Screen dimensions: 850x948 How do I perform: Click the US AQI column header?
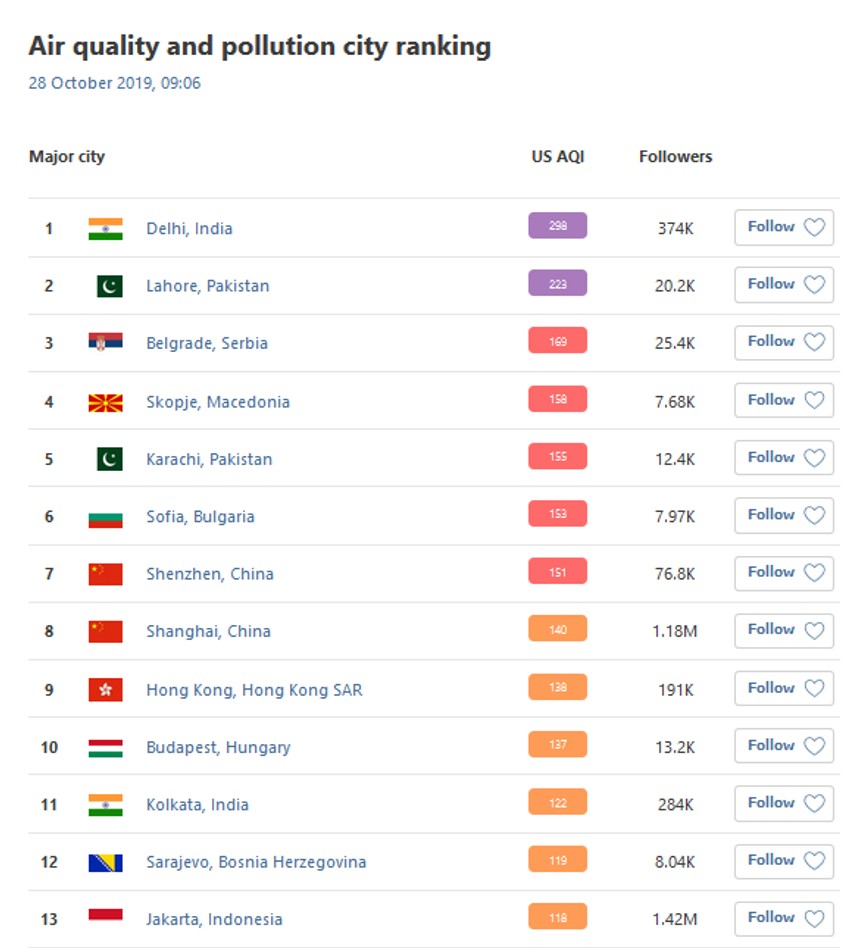pos(557,157)
